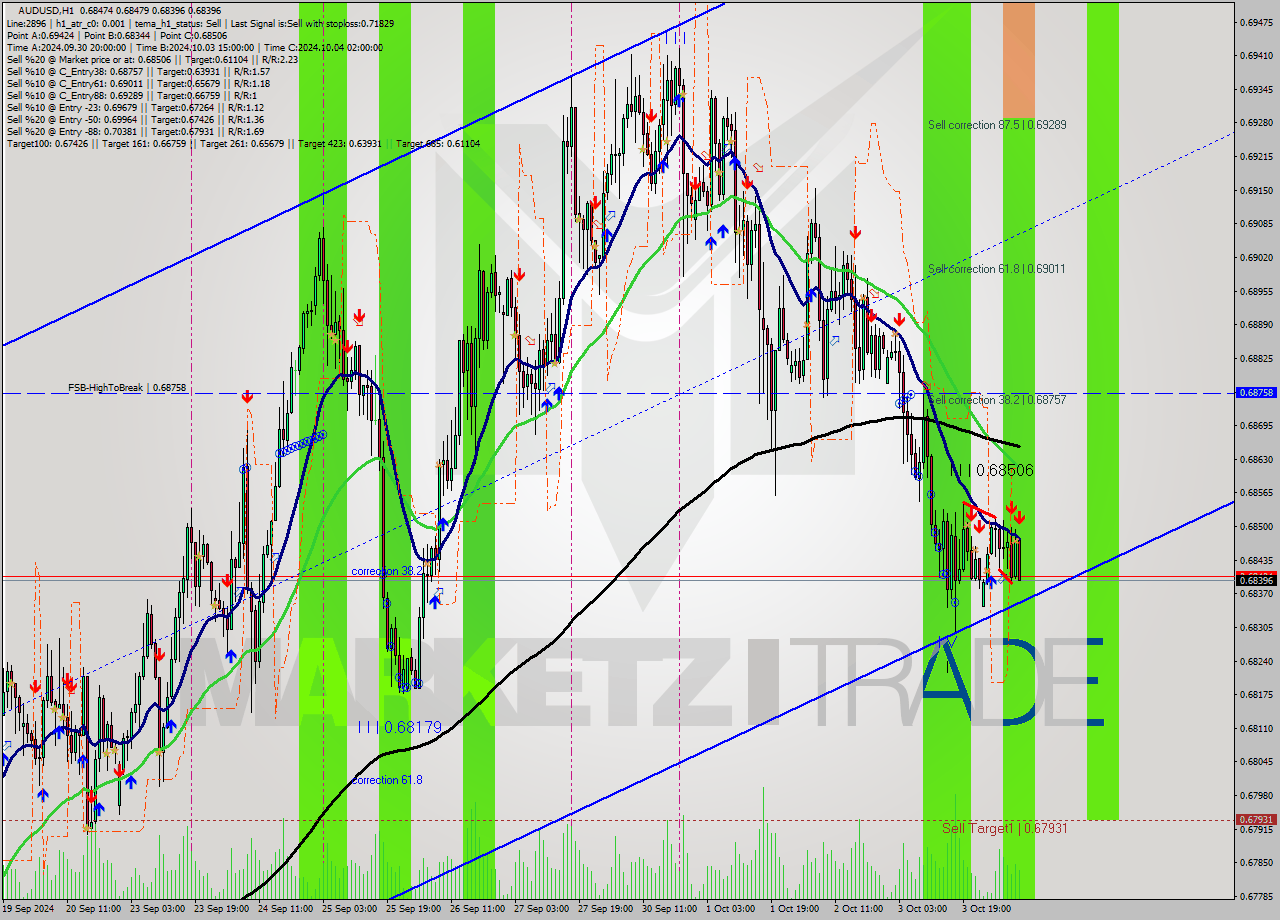This screenshot has height=920, width=1280.
Task: Click the 0.68825 price axis label
Action: tap(1256, 358)
